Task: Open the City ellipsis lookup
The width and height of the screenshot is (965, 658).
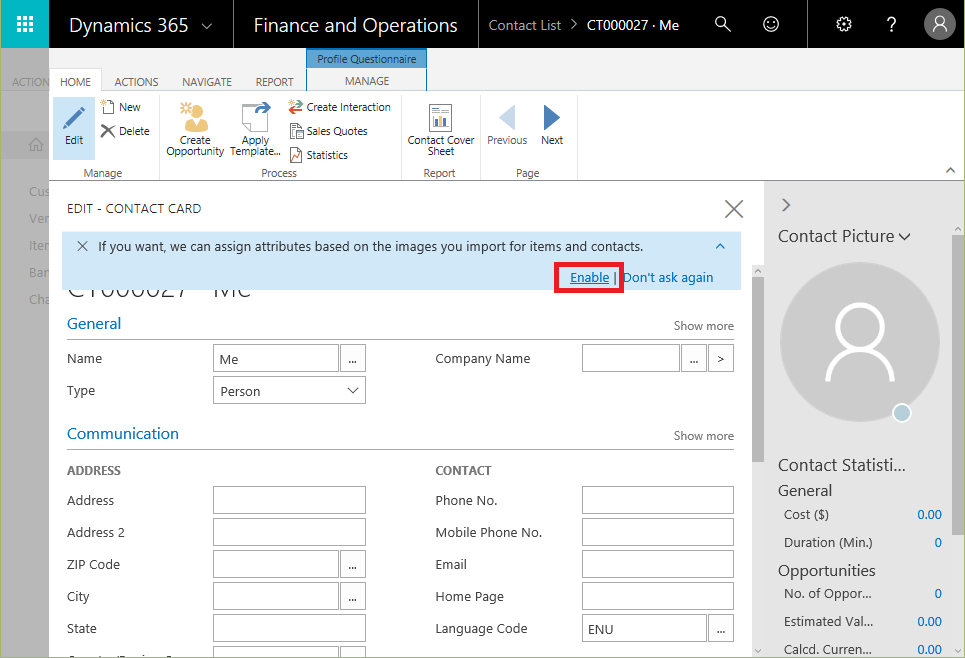Action: click(353, 596)
